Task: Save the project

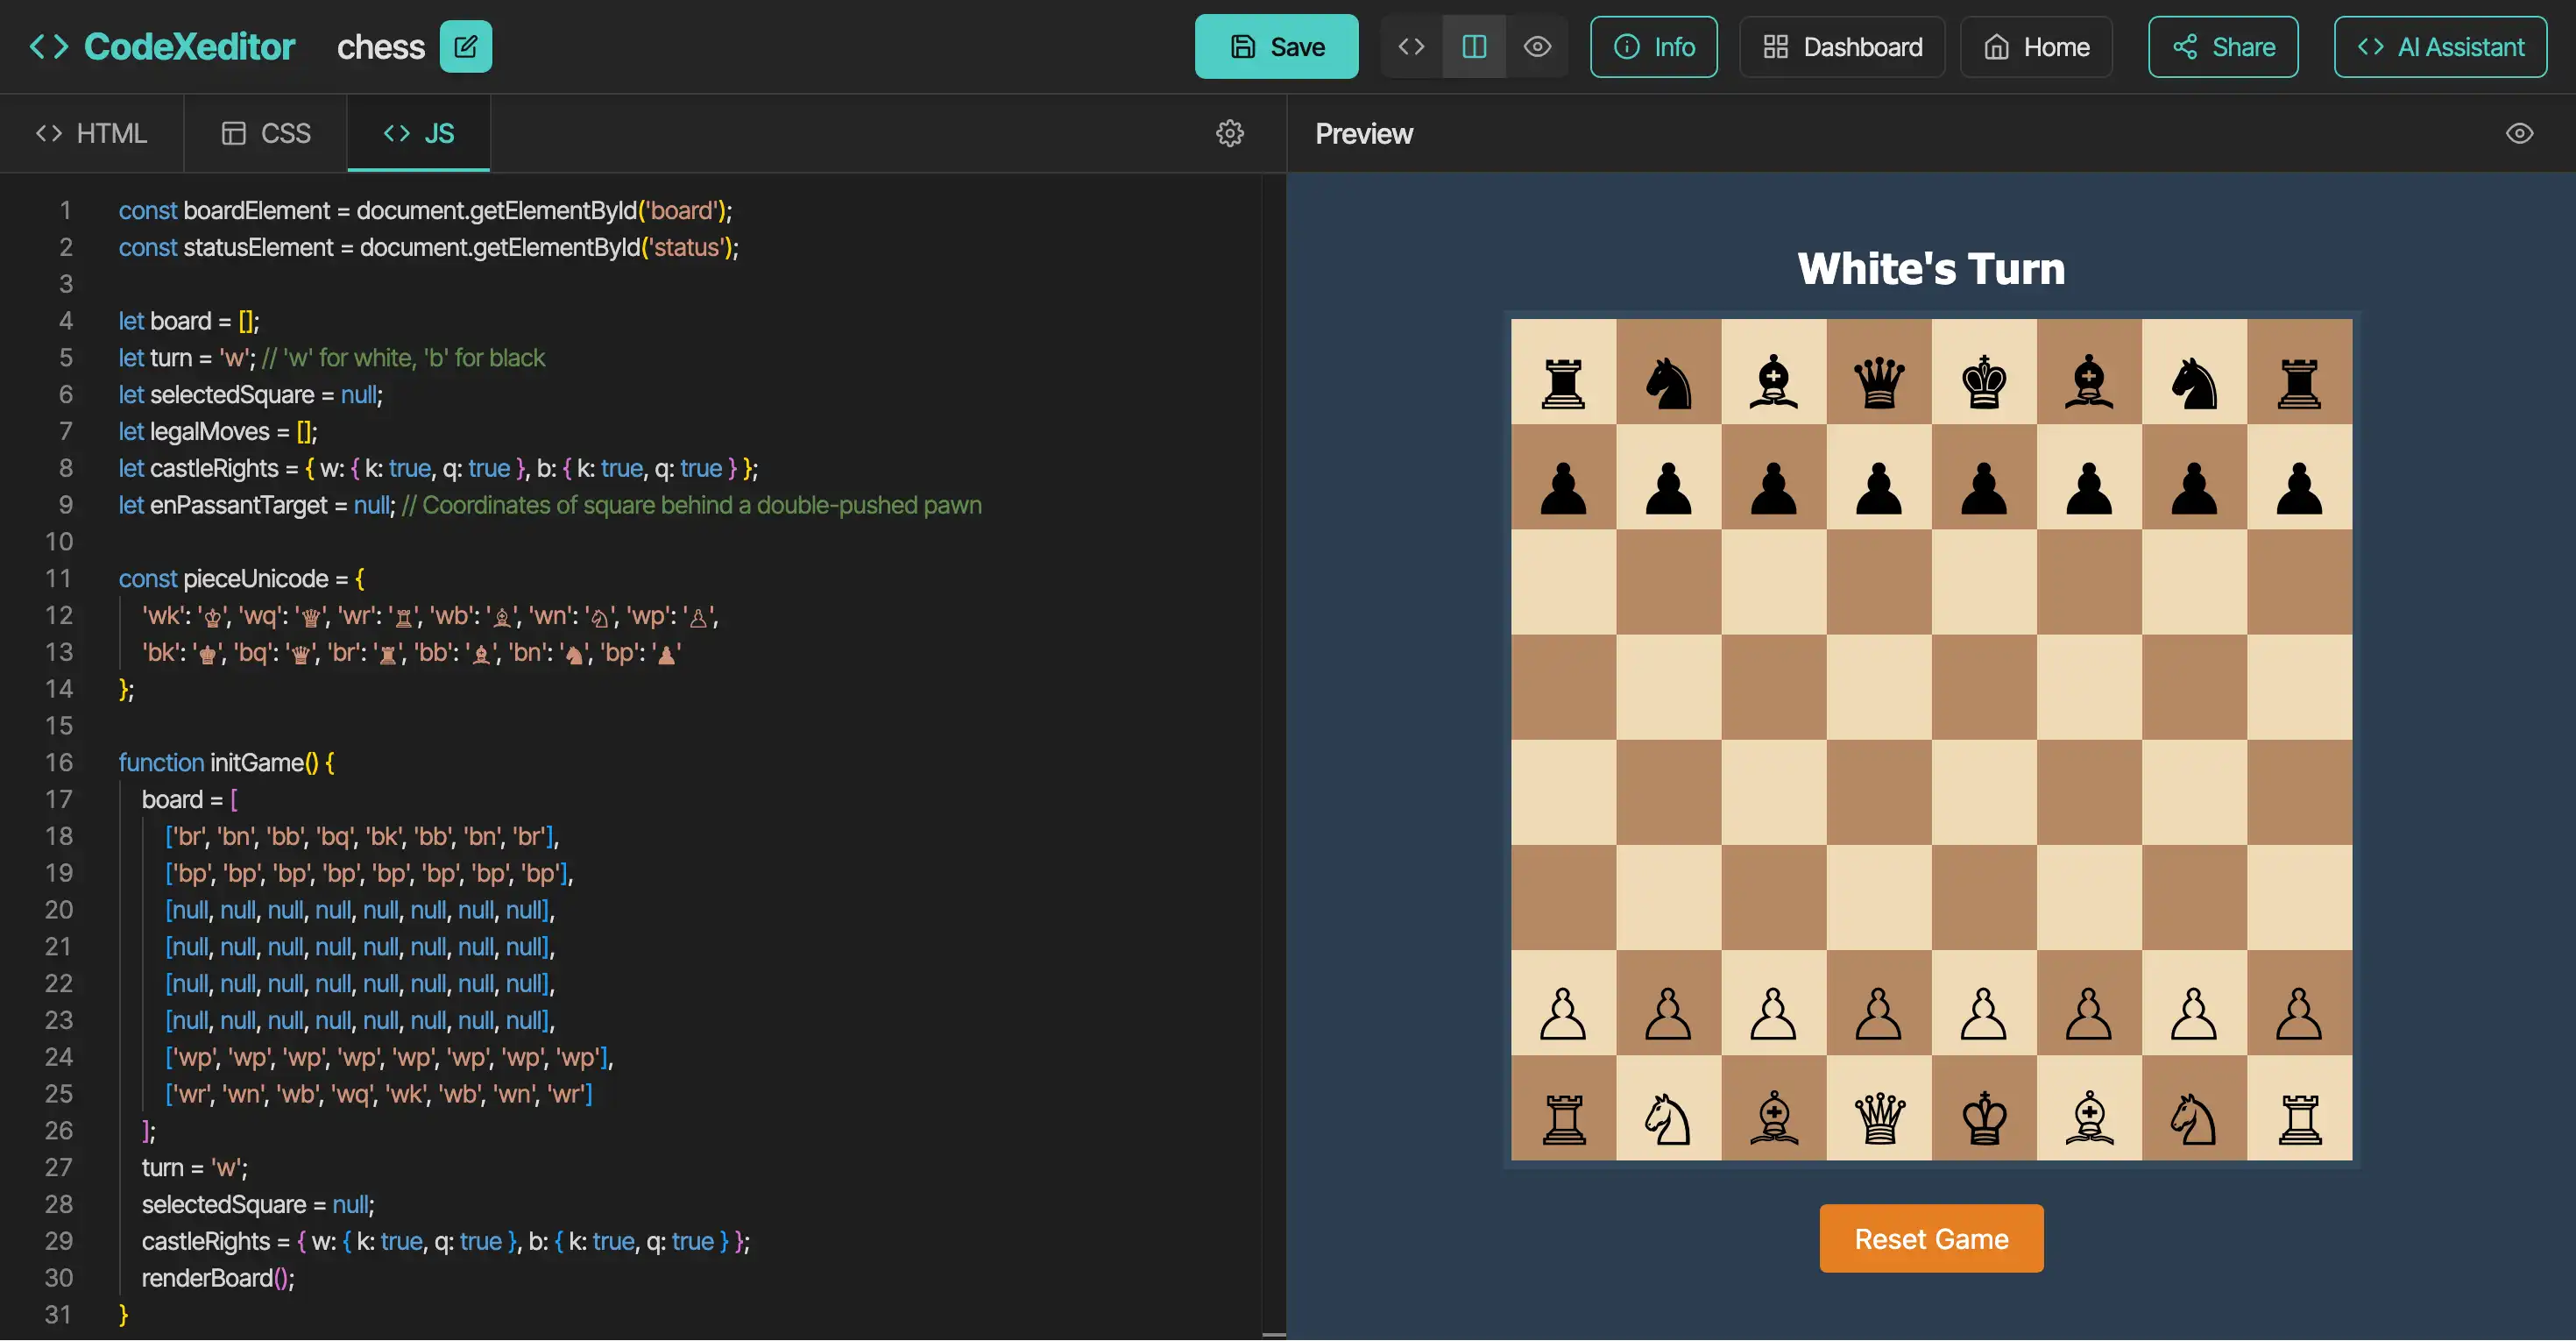Action: [1276, 46]
